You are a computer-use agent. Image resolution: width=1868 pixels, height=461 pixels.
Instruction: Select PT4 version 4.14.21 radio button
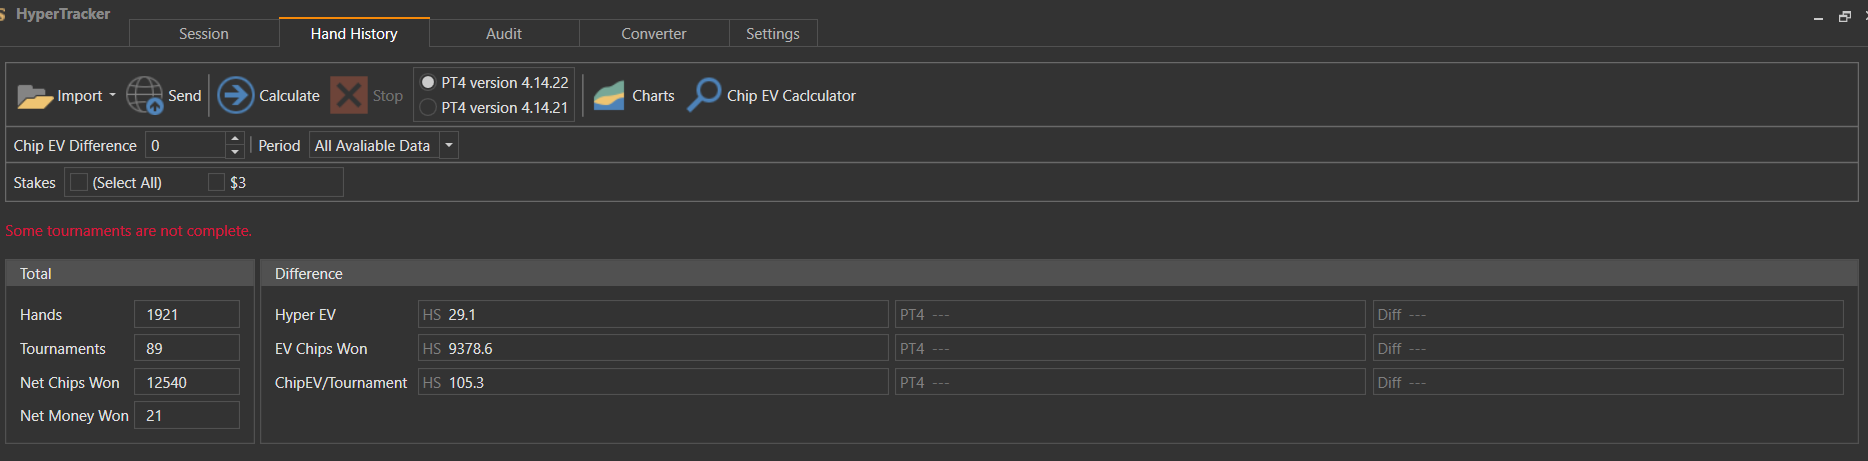pyautogui.click(x=428, y=107)
